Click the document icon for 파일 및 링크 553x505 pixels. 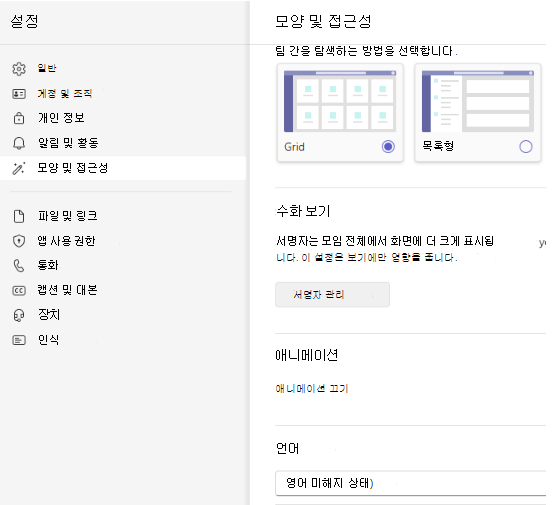click(x=19, y=216)
